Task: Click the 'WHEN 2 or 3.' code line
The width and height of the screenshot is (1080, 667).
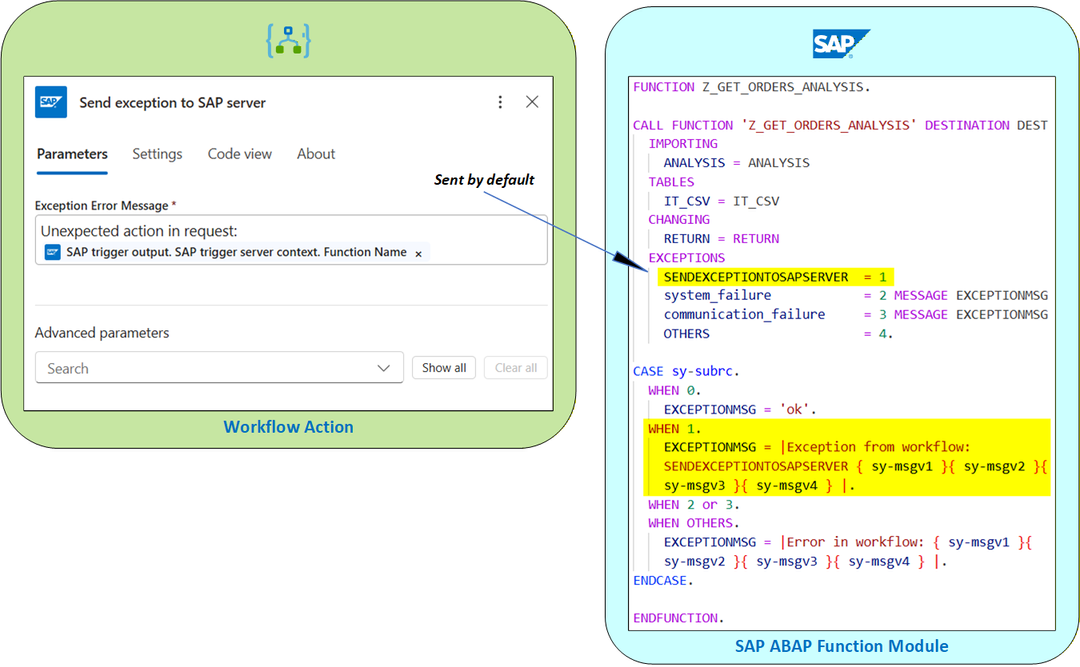Action: coord(694,504)
